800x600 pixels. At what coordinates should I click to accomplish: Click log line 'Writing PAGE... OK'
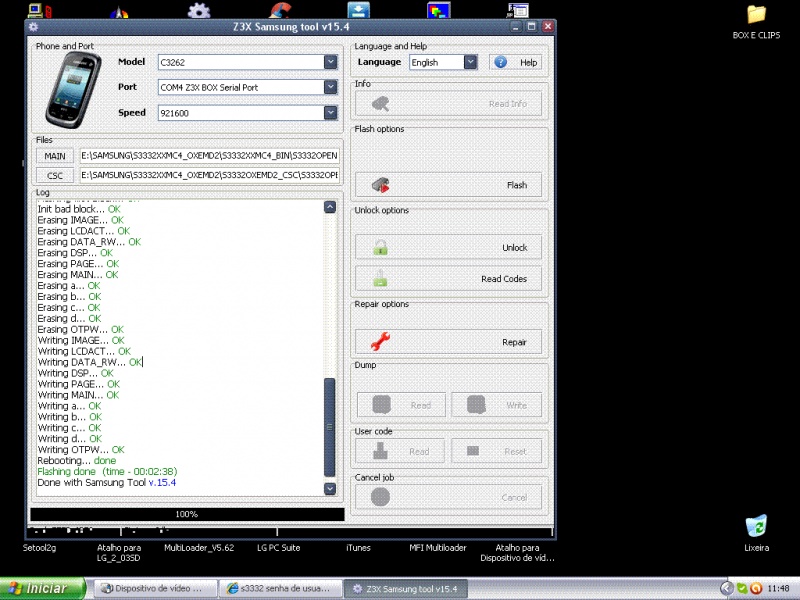[x=79, y=384]
